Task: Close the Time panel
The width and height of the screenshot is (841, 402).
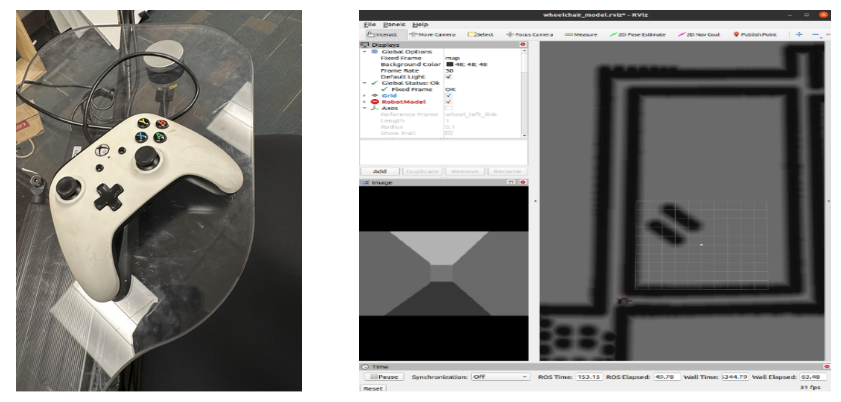Action: [x=826, y=367]
